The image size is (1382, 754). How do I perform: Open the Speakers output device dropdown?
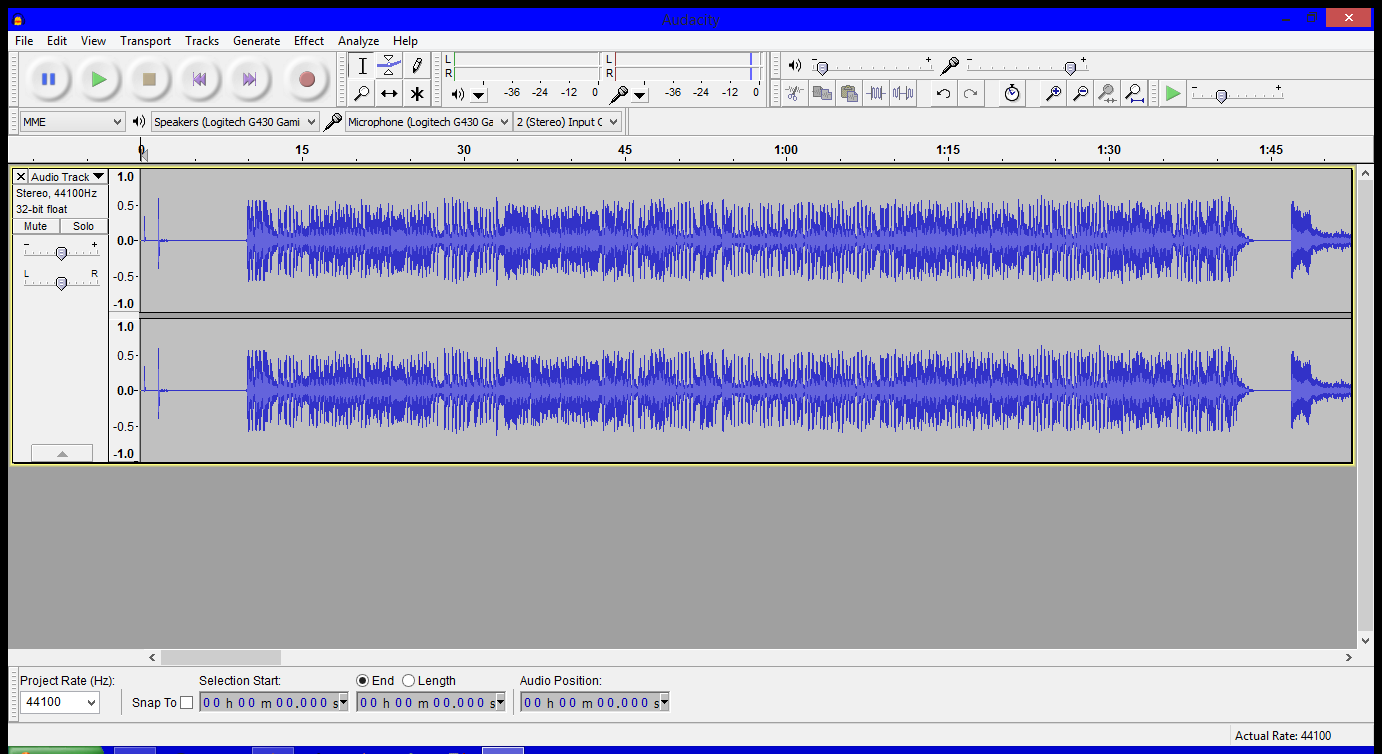pos(235,122)
